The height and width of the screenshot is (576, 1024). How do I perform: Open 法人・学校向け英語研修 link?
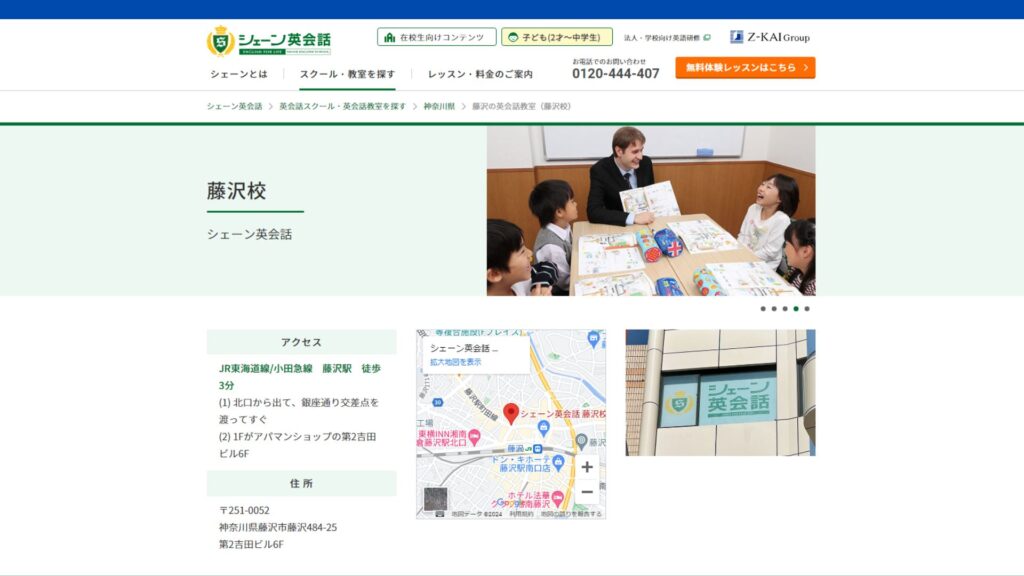[667, 38]
